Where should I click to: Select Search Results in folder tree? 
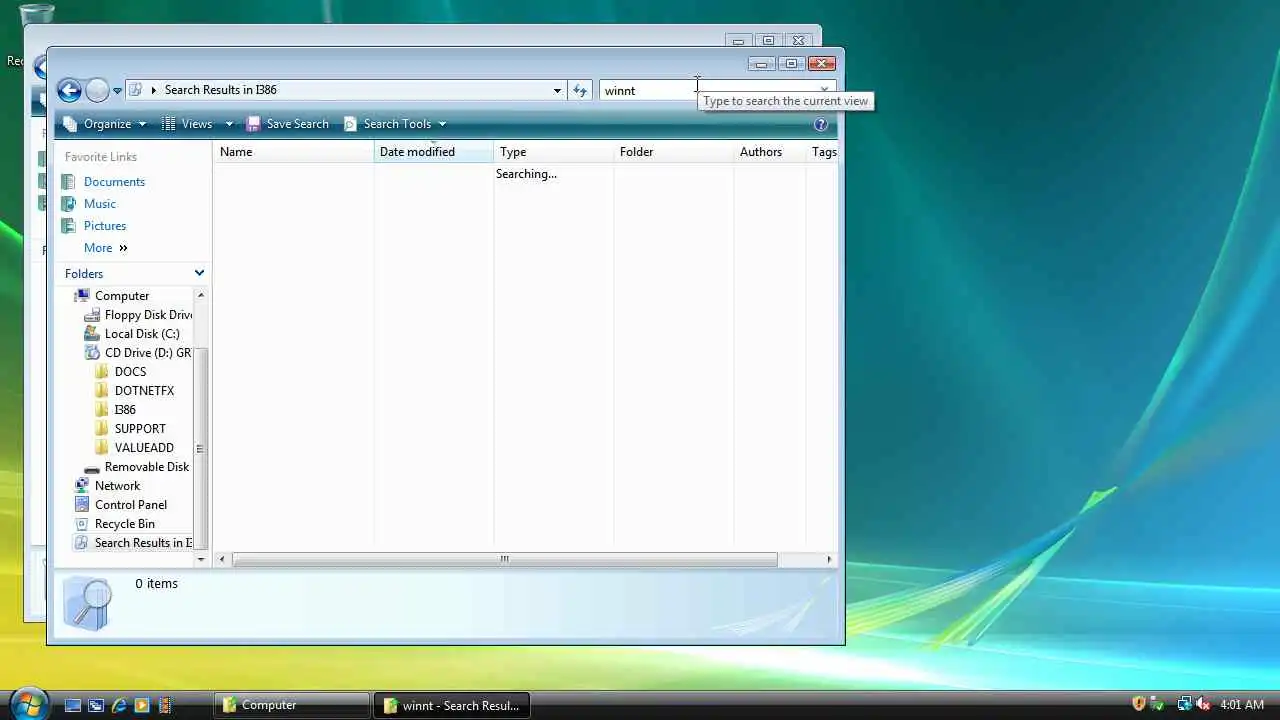144,543
